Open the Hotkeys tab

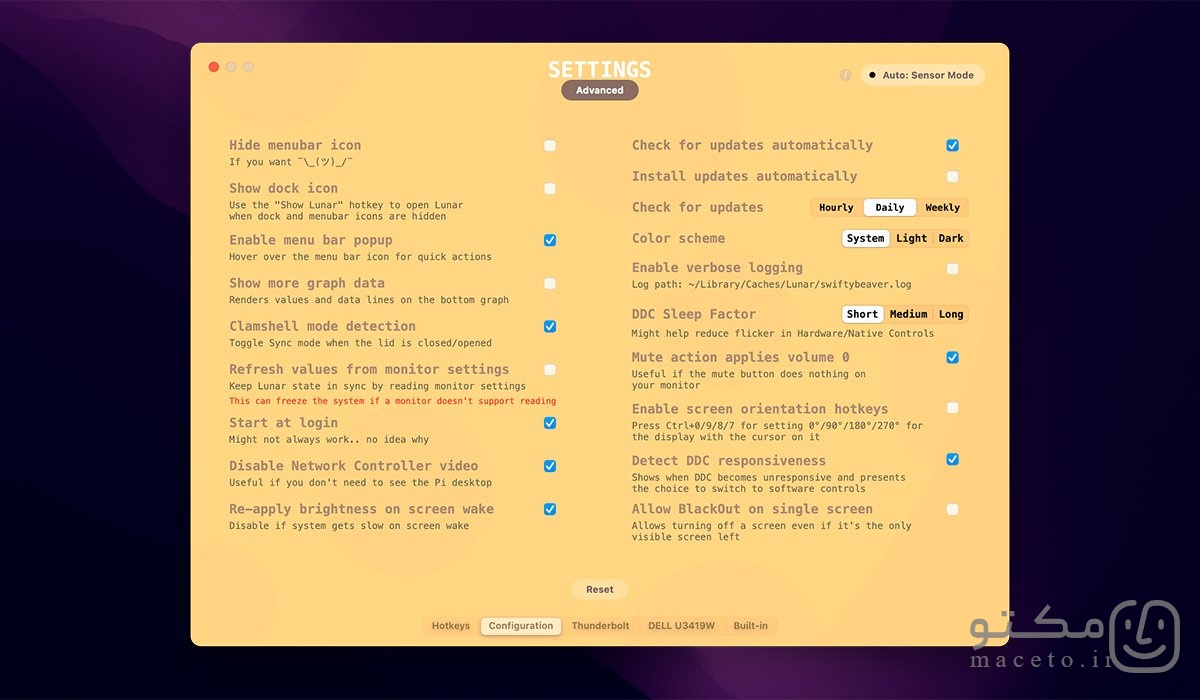(x=451, y=626)
